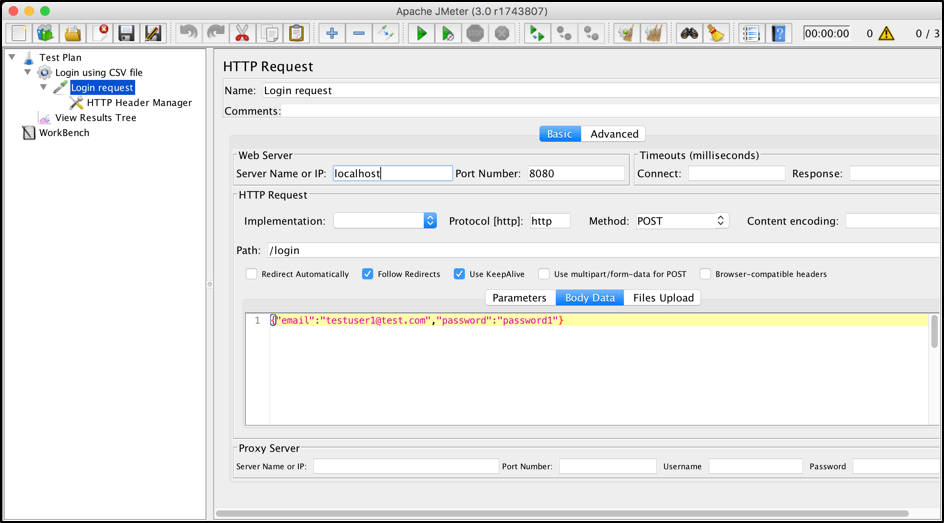Click Remote Shutdown All icon
This screenshot has width=944, height=523.
(591, 33)
